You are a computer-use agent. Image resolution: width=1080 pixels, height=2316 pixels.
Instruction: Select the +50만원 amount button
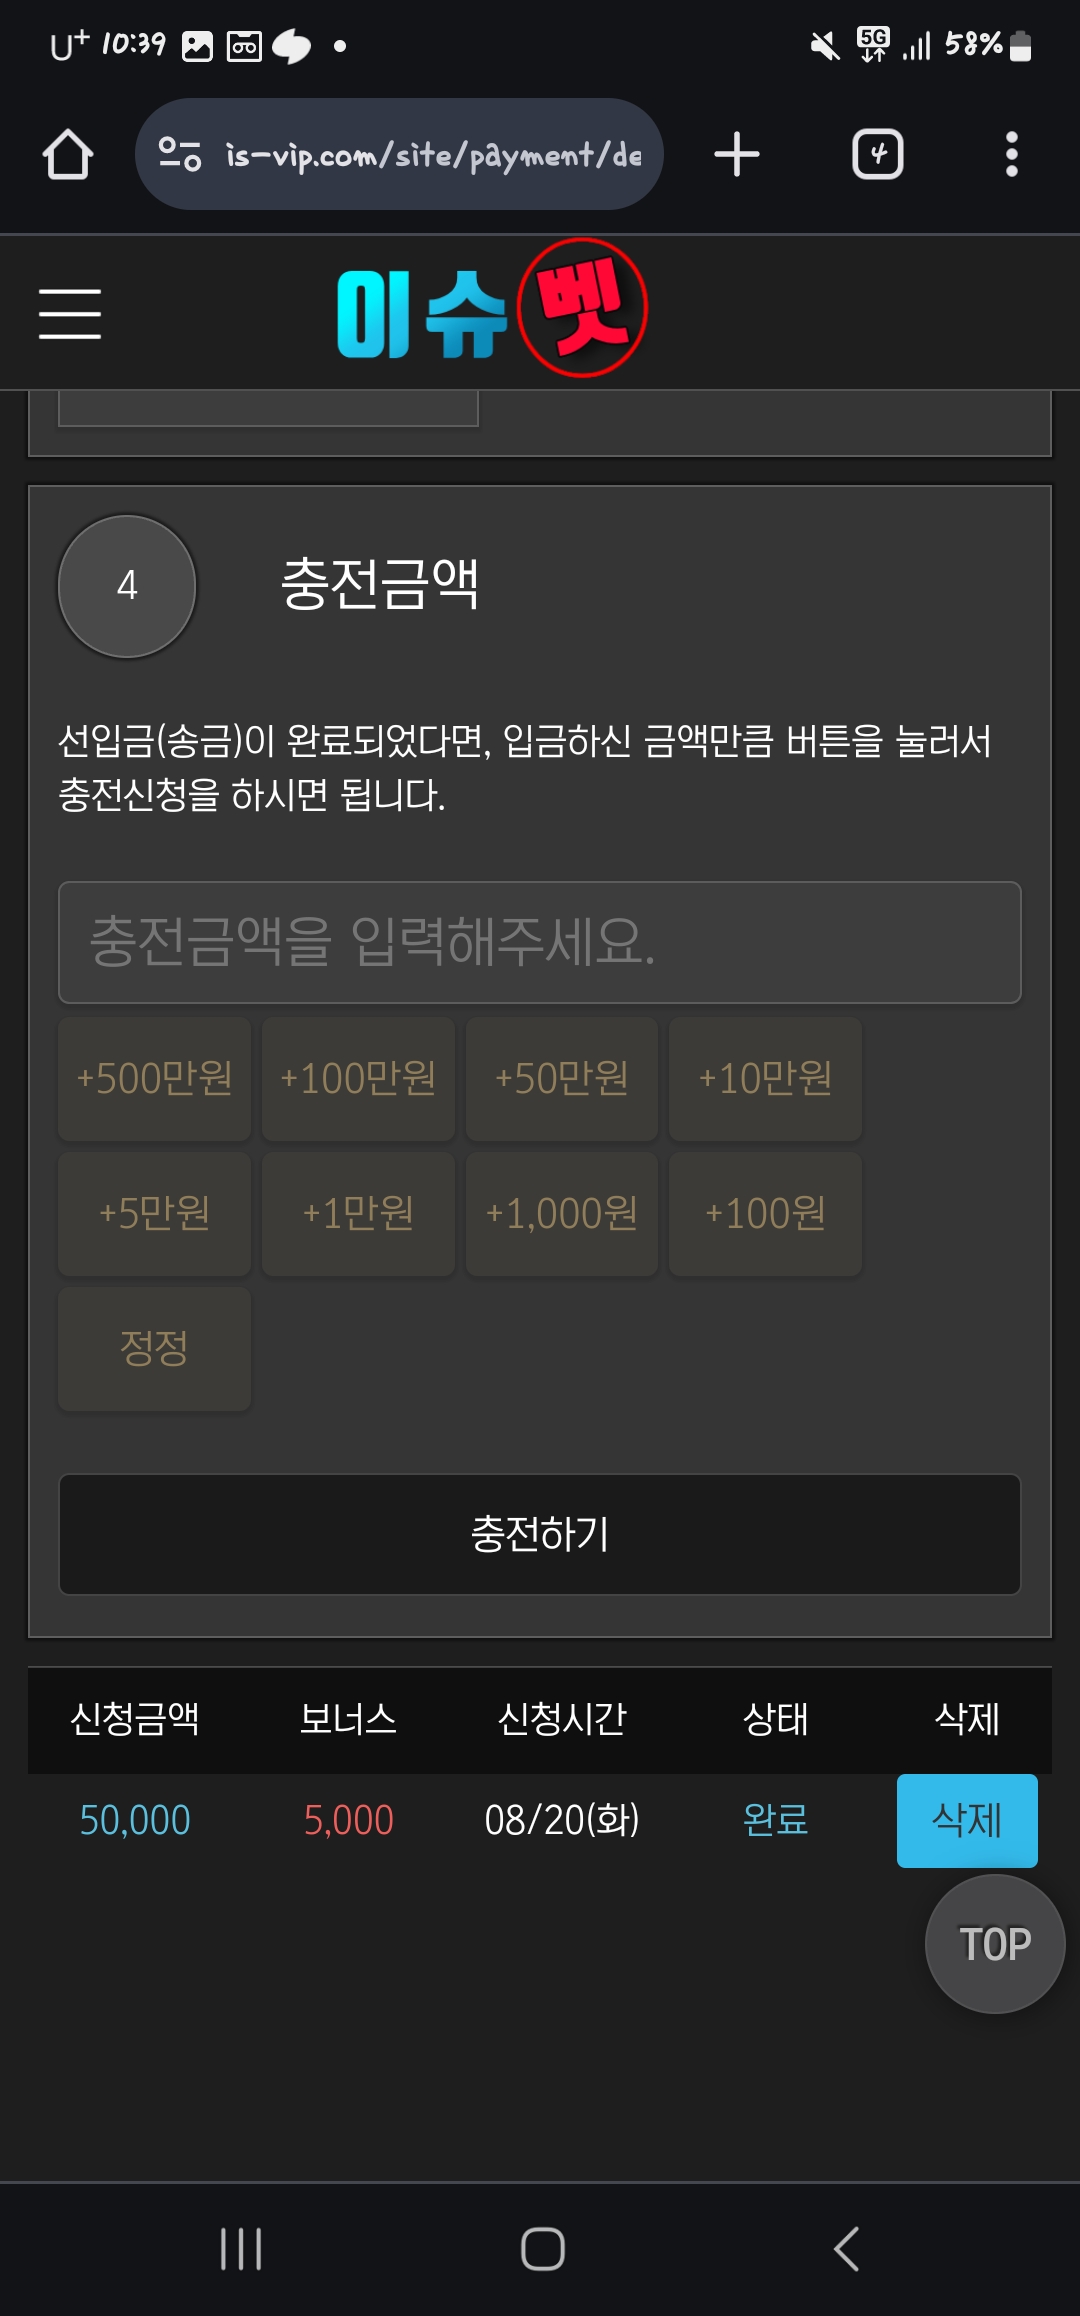(x=562, y=1079)
